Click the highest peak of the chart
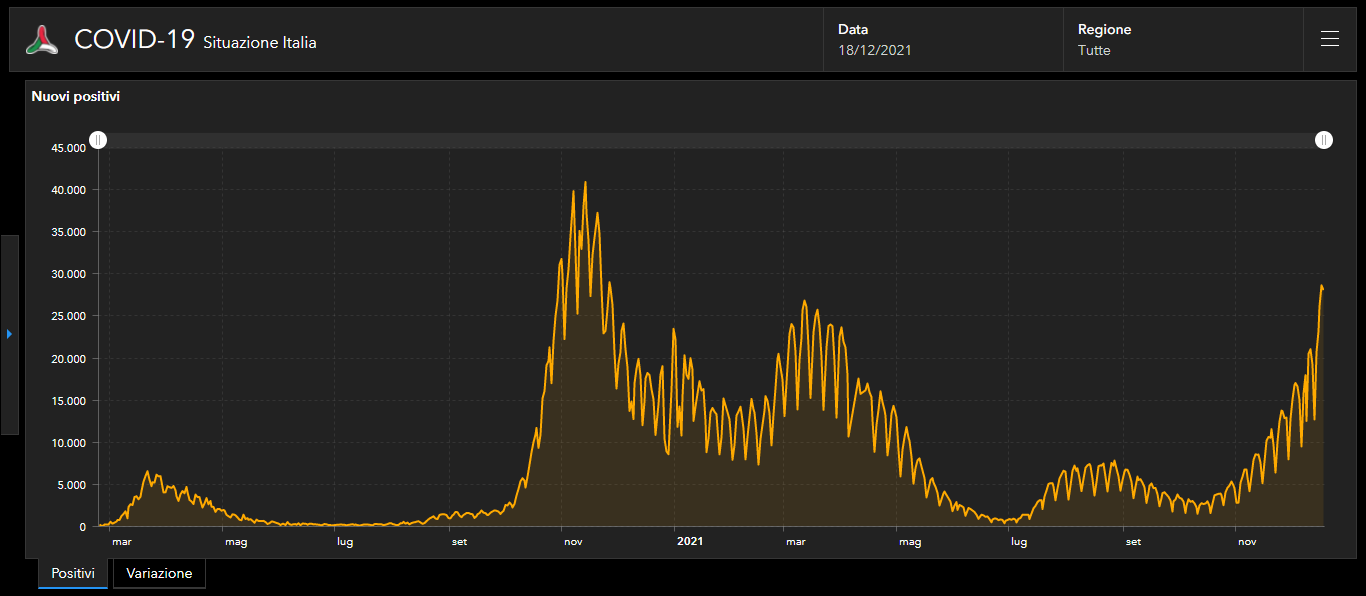 pyautogui.click(x=585, y=183)
